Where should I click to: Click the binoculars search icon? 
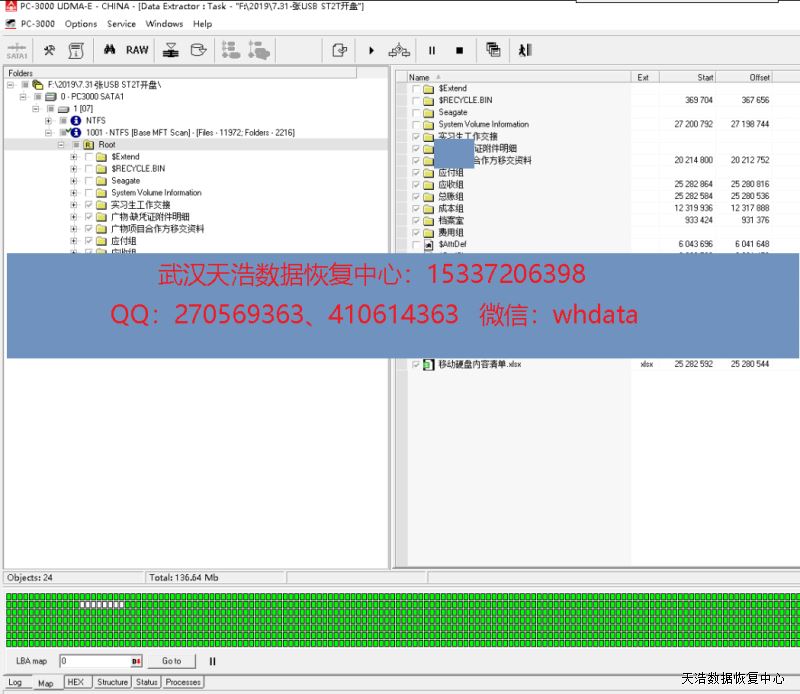click(x=109, y=50)
